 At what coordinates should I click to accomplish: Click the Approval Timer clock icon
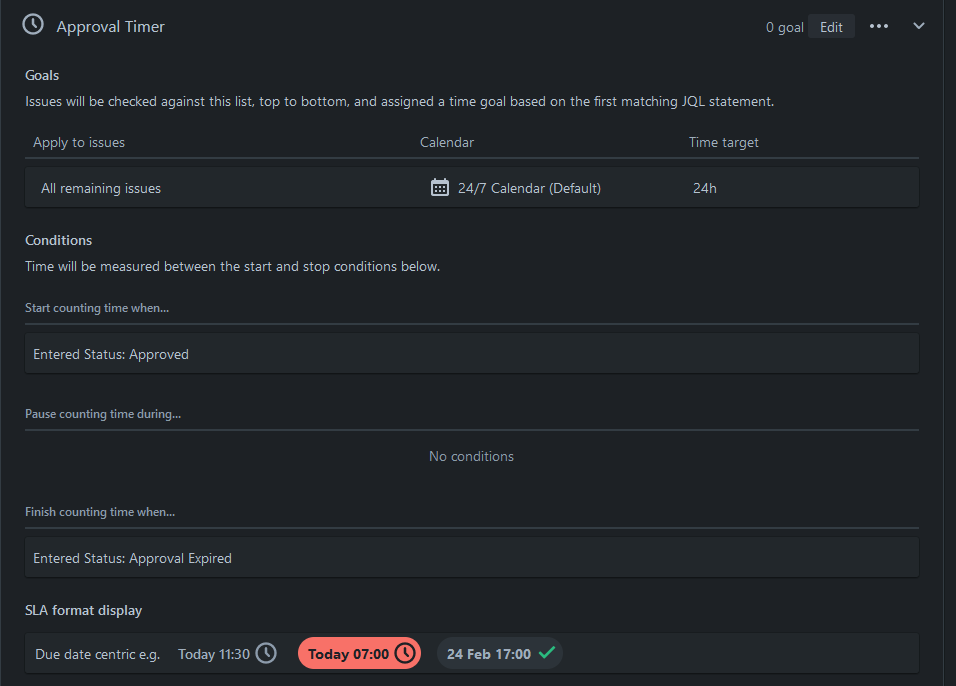[x=33, y=25]
